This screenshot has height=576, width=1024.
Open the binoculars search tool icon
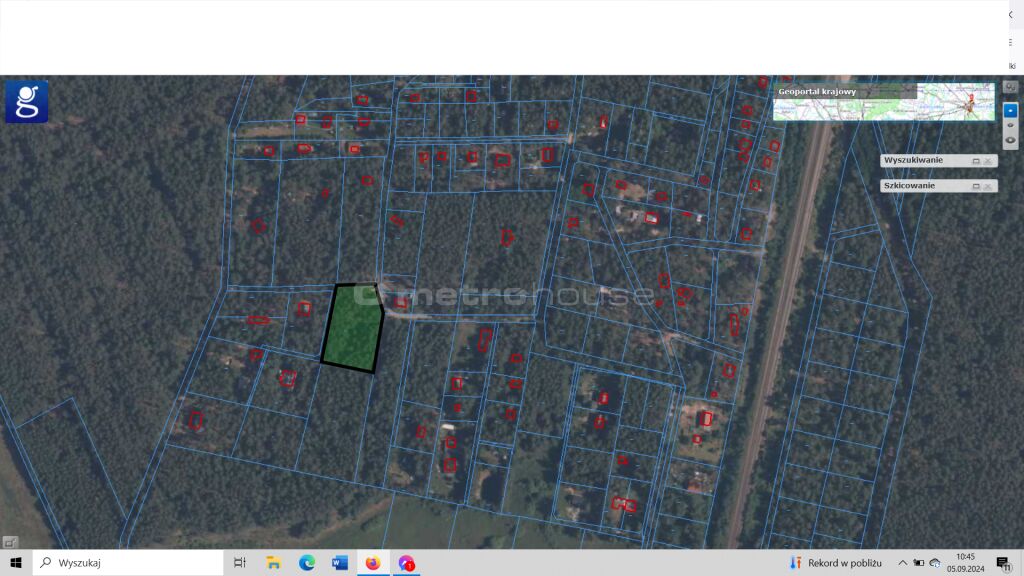pyautogui.click(x=1010, y=88)
